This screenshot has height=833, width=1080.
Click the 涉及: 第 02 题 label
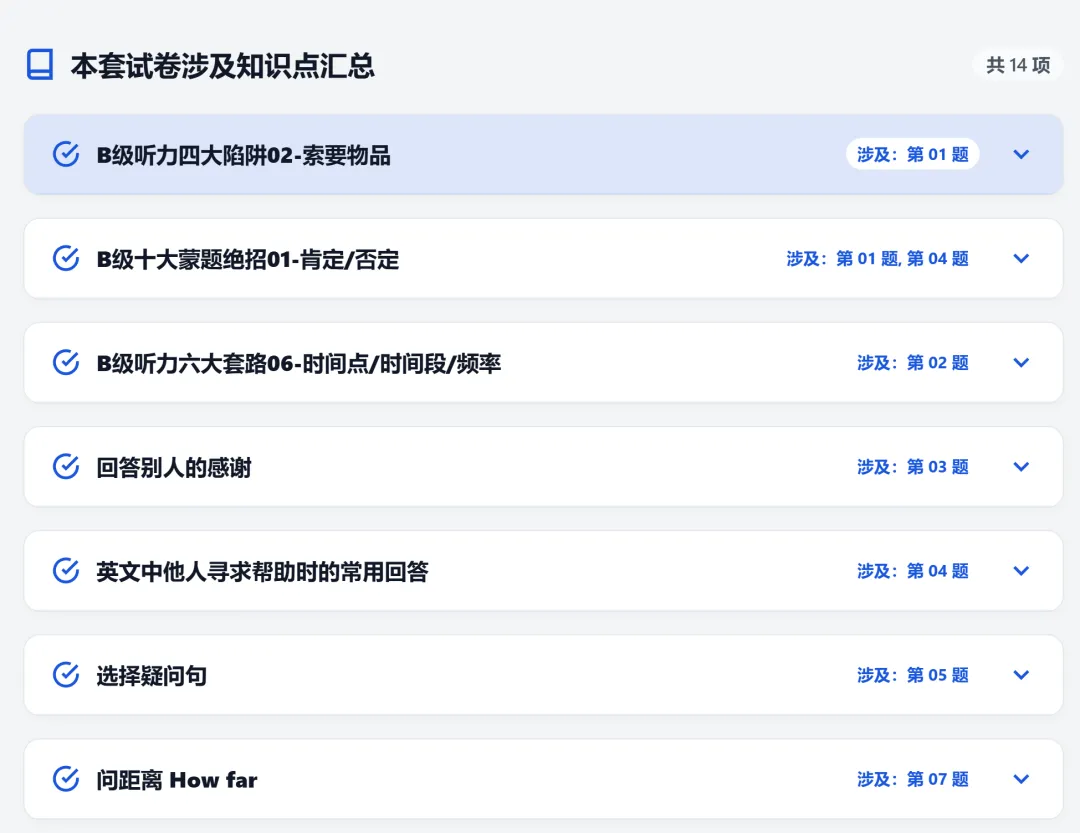(x=913, y=362)
